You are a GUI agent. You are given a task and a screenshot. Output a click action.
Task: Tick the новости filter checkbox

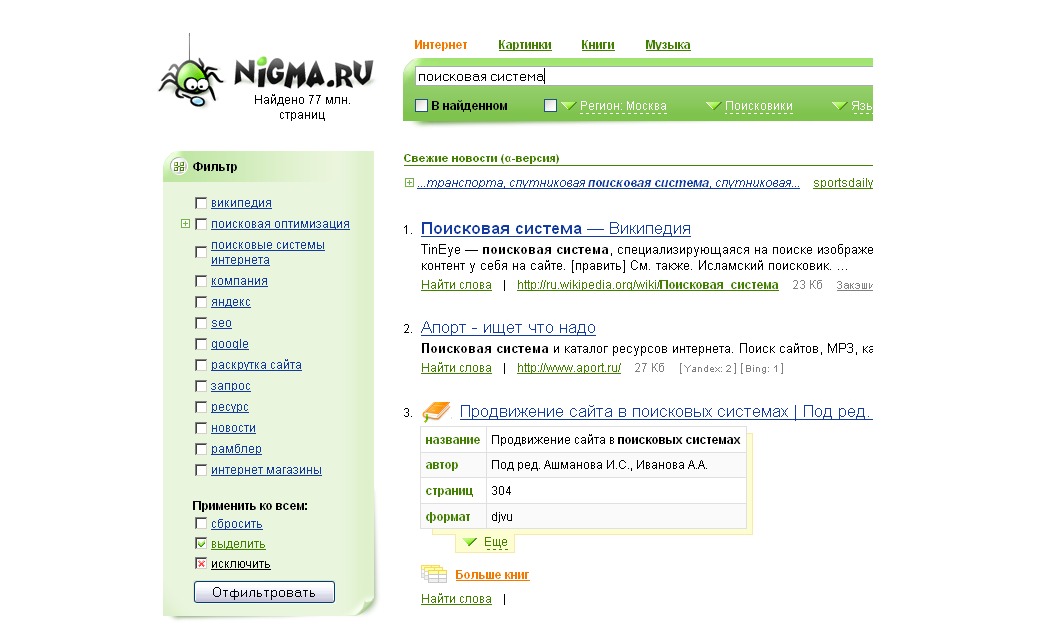[201, 428]
